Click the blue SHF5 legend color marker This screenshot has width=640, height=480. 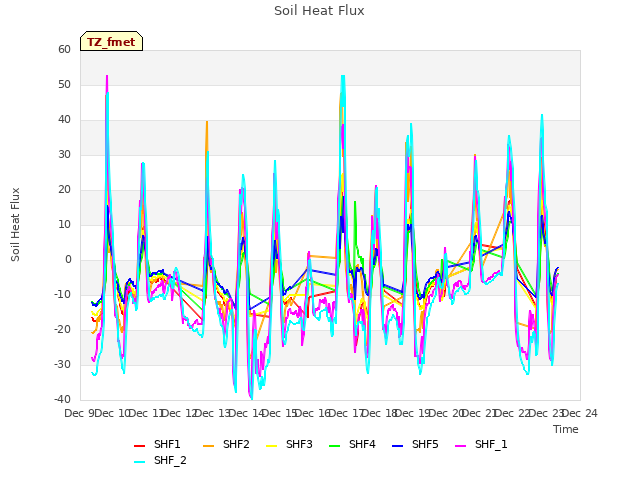click(398, 446)
